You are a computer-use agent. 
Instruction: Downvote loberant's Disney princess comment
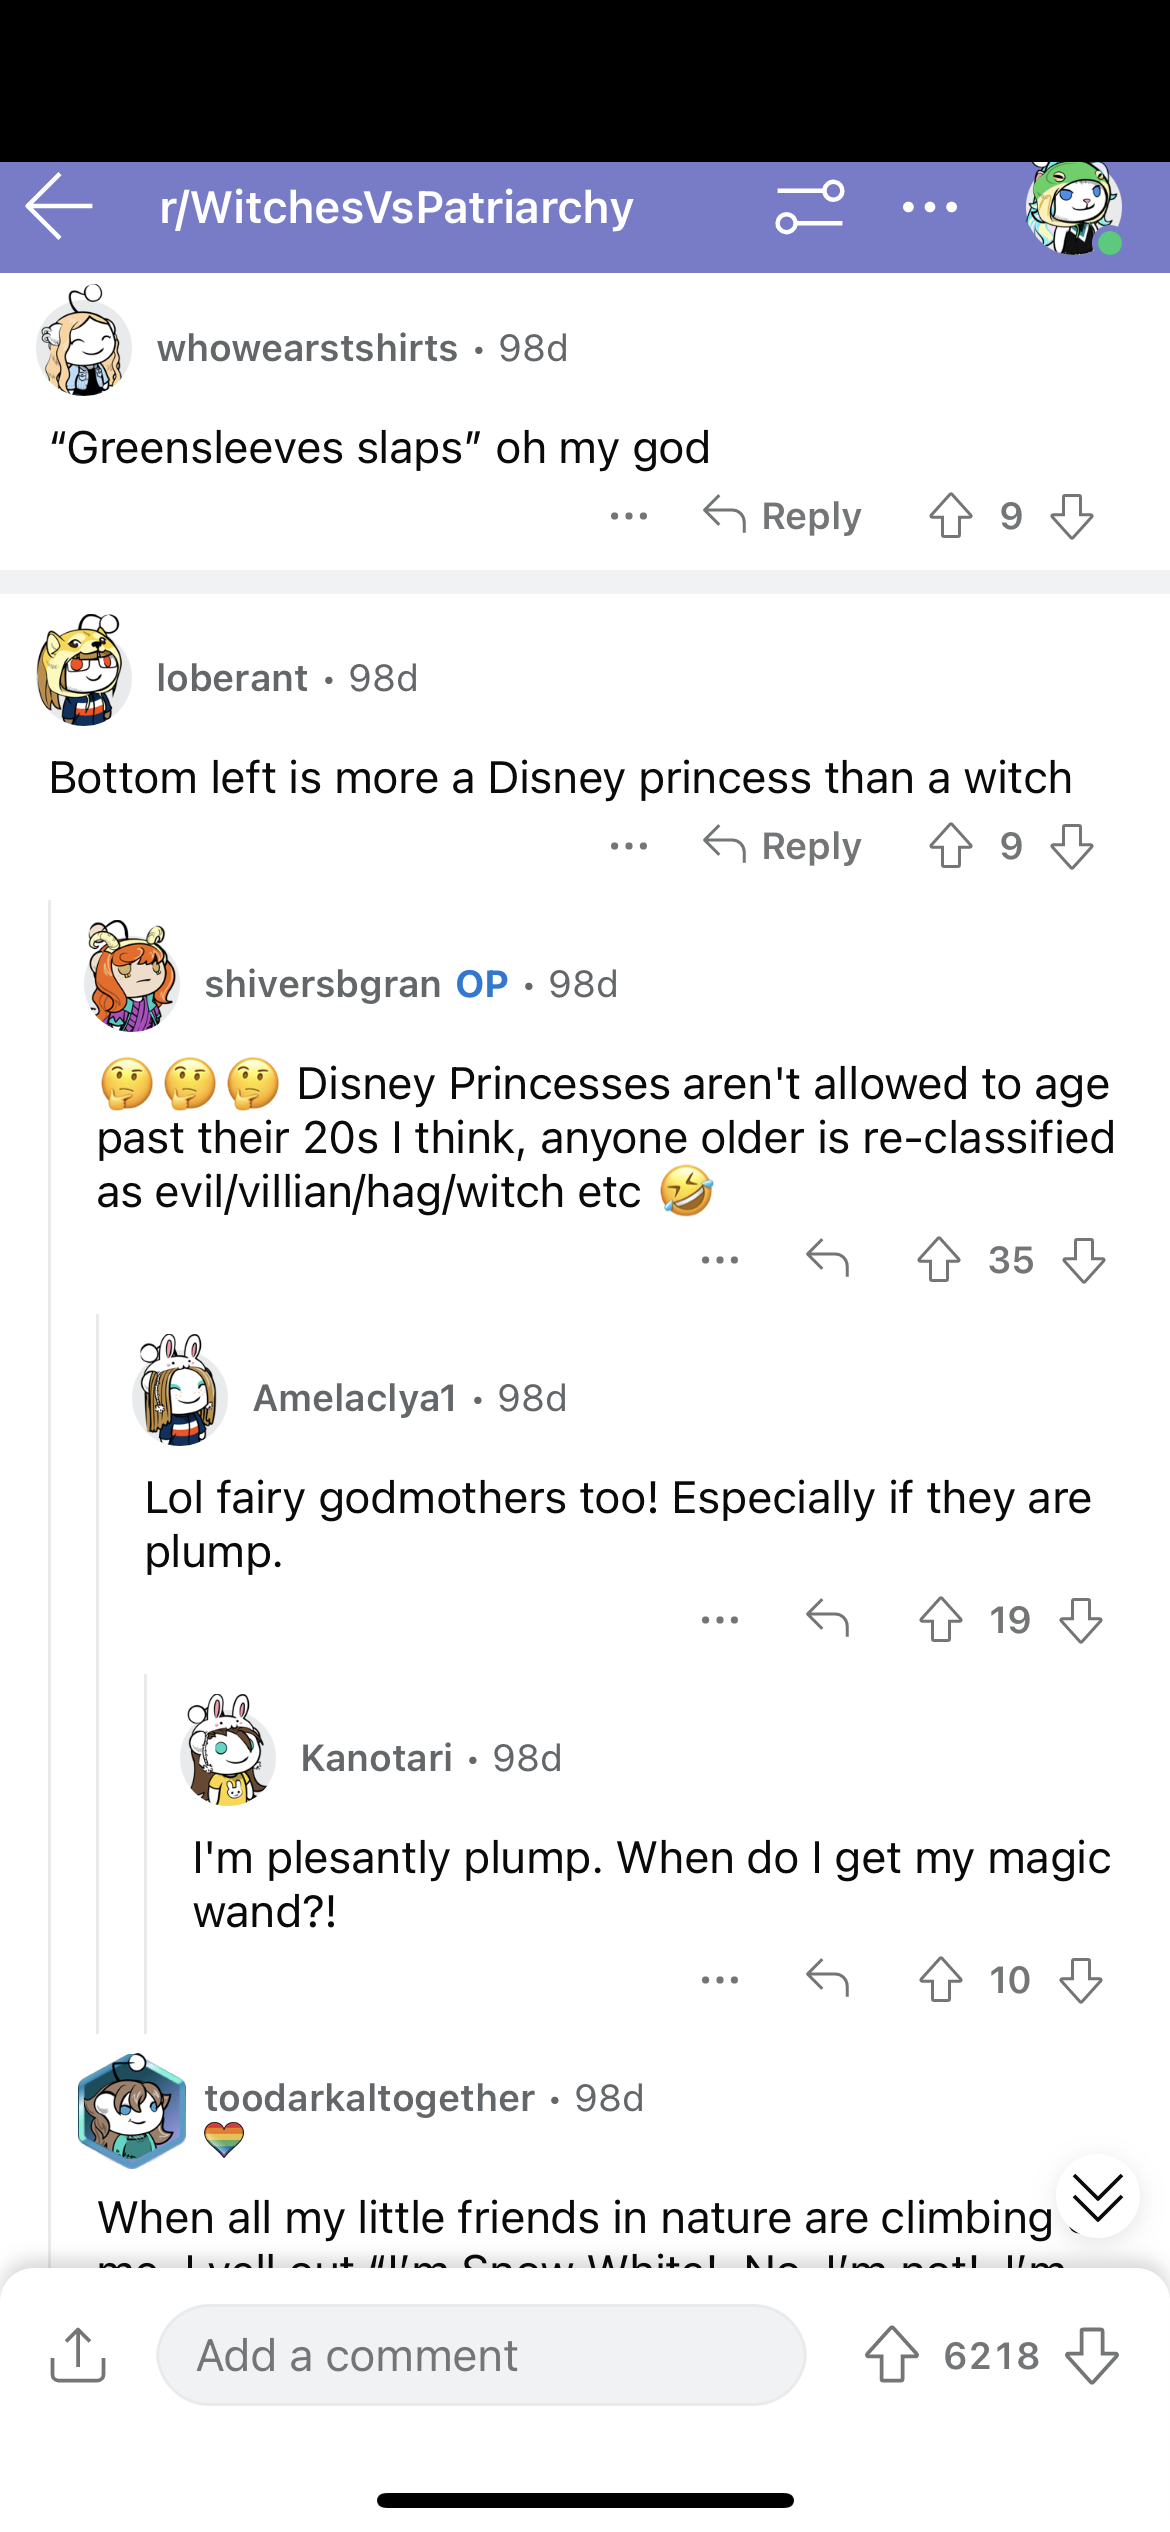tap(1072, 846)
